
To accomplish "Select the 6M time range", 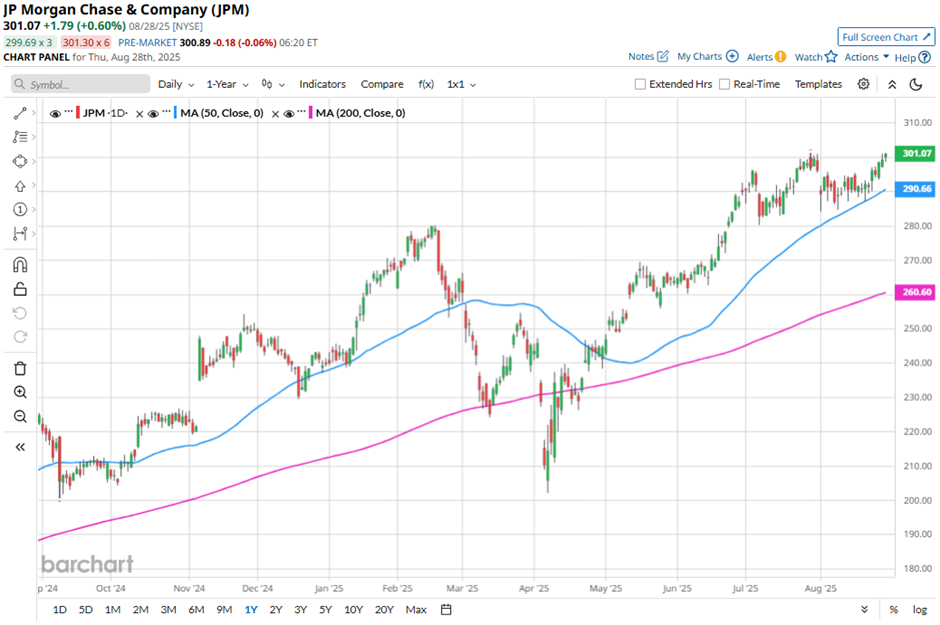I will click(x=196, y=610).
